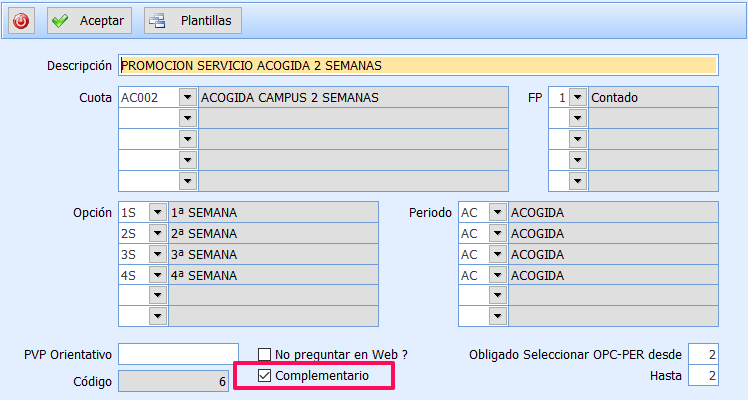Open the empty second Cuota row dropdown
This screenshot has width=748, height=401.
click(187, 118)
